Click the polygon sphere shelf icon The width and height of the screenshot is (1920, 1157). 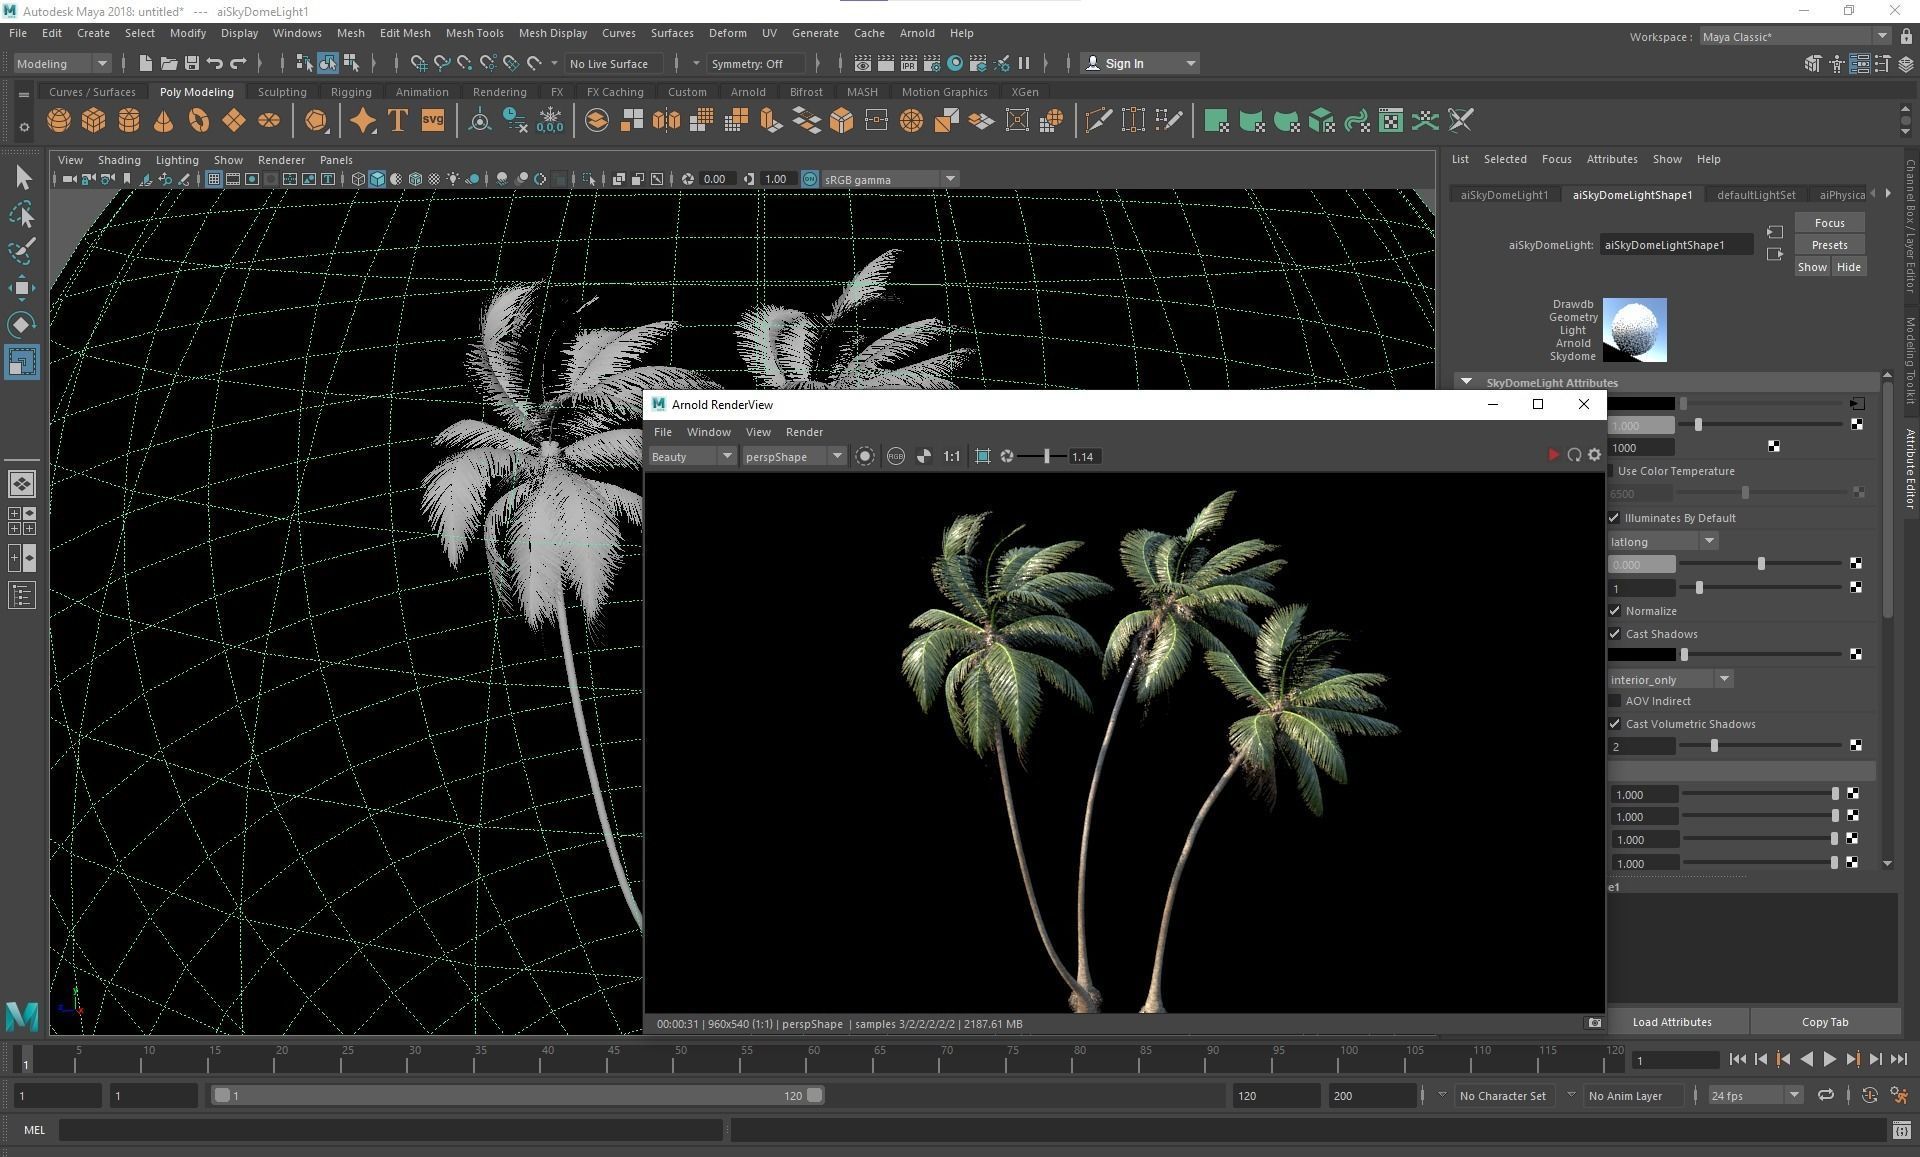(x=59, y=121)
